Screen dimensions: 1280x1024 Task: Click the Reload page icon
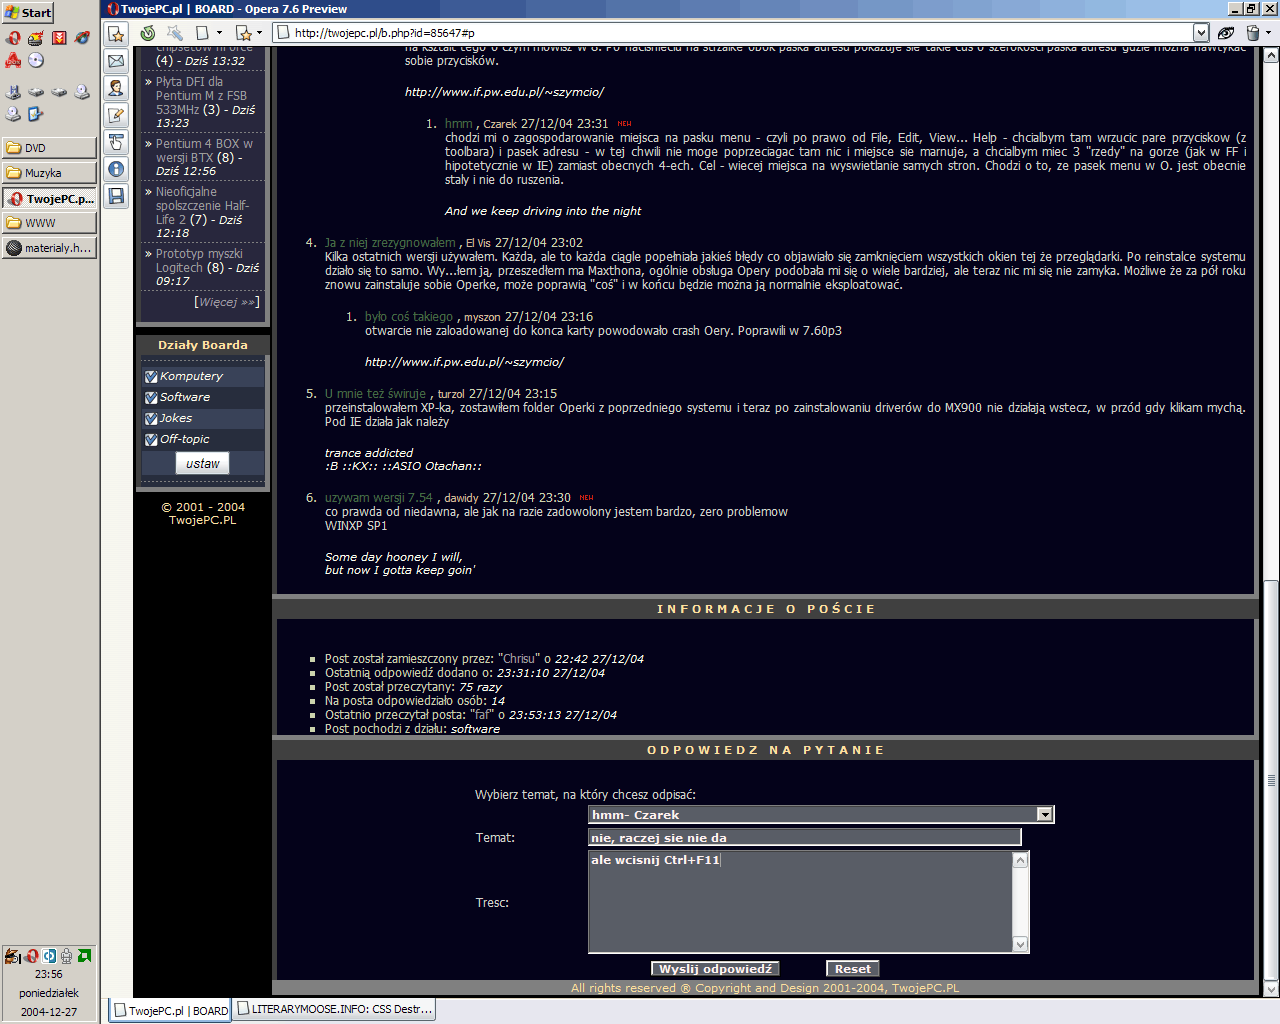click(148, 33)
